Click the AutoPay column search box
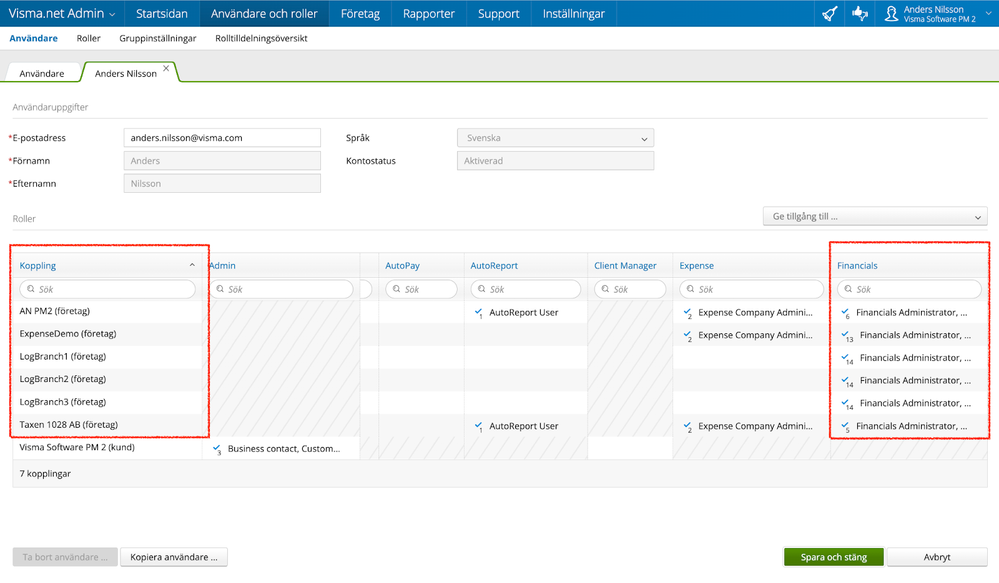This screenshot has height=583, width=999. tap(421, 289)
